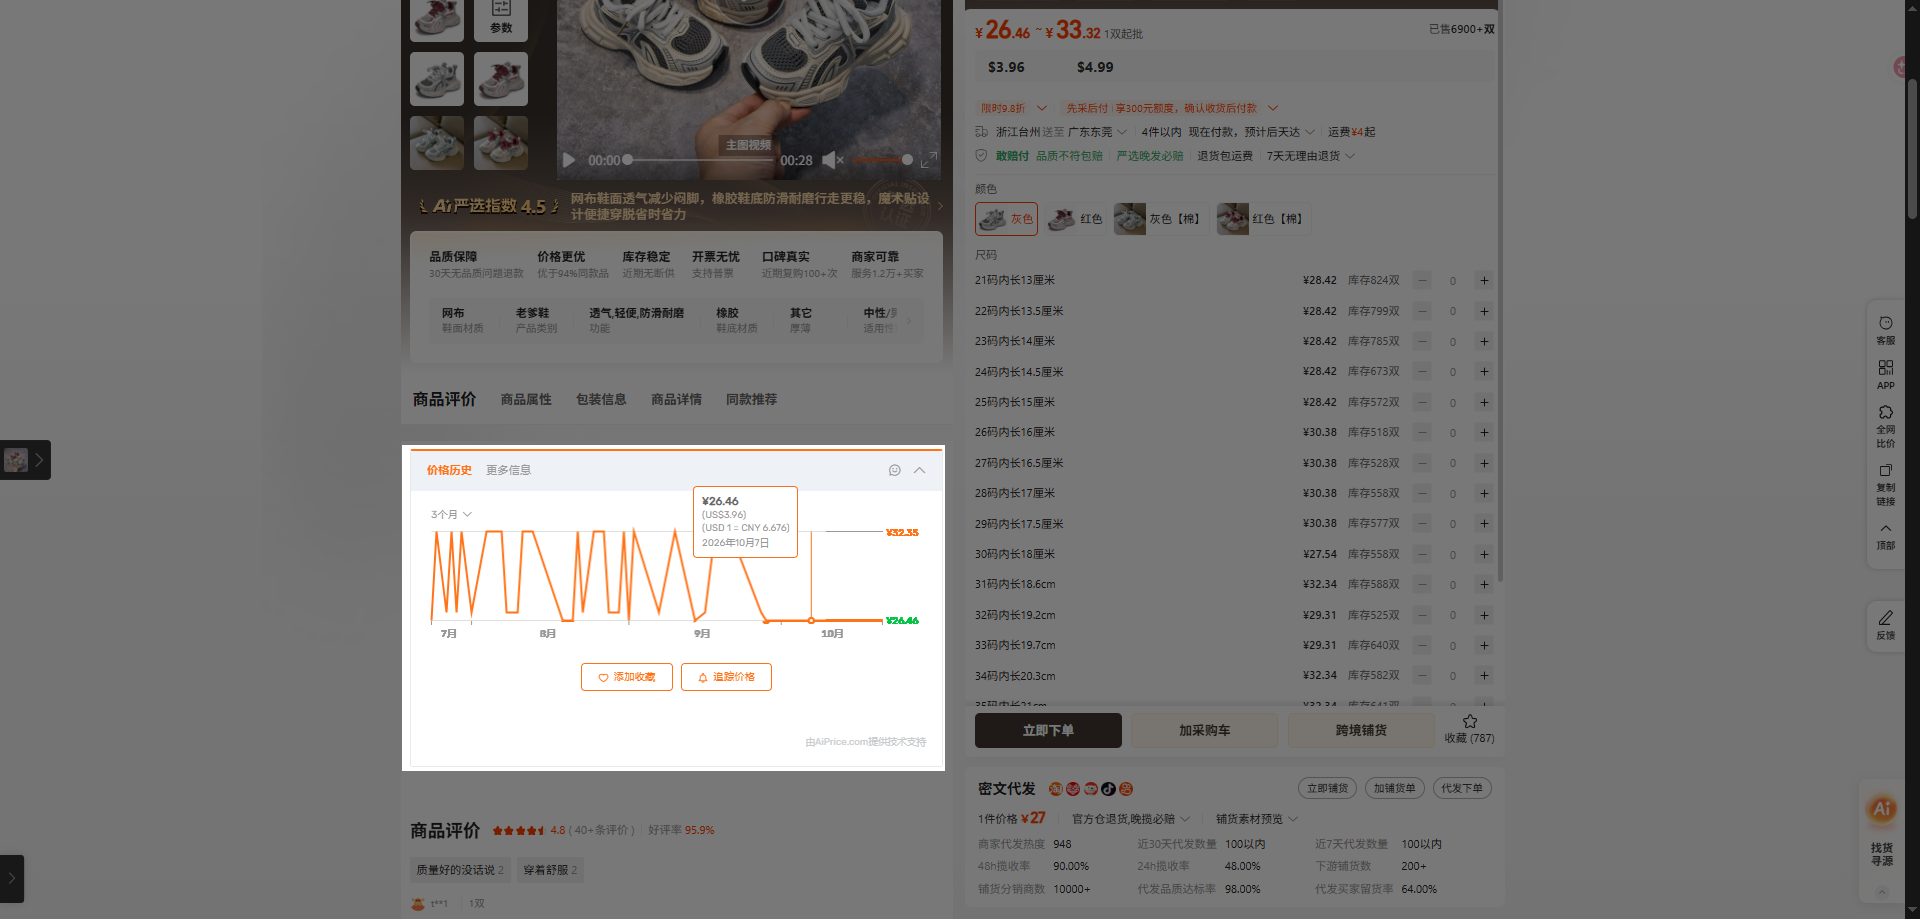Click the 添加收藏 button under chart
The width and height of the screenshot is (1920, 919).
click(x=627, y=677)
